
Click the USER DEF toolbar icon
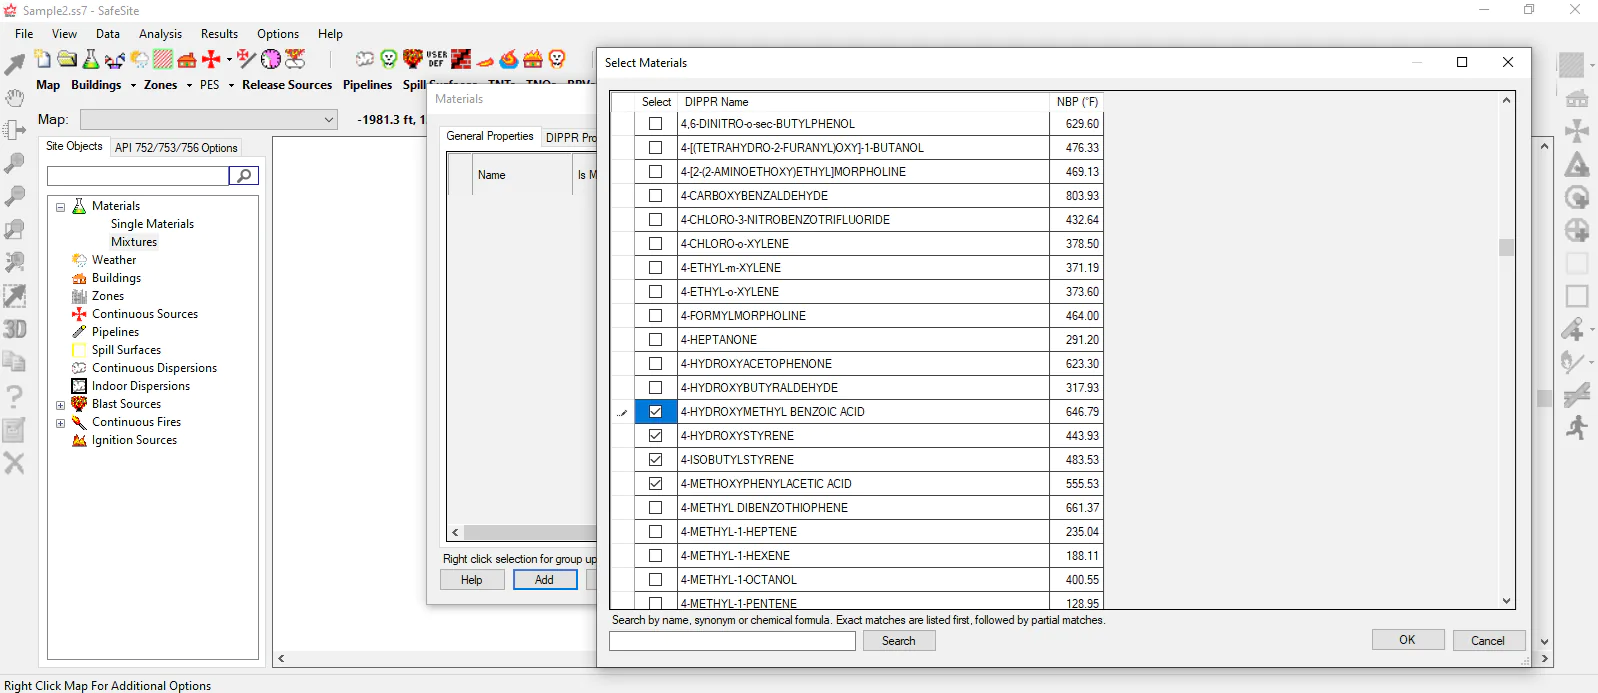click(x=437, y=59)
